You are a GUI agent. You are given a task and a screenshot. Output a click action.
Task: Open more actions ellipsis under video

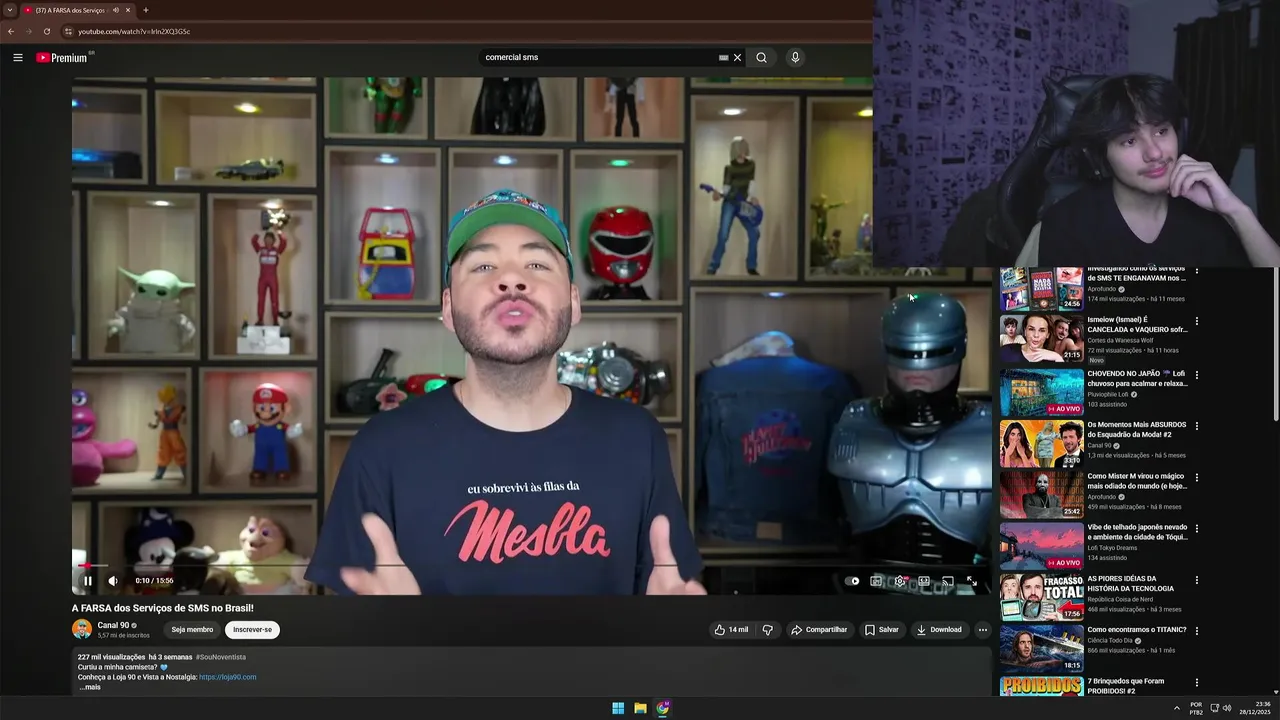(x=983, y=630)
